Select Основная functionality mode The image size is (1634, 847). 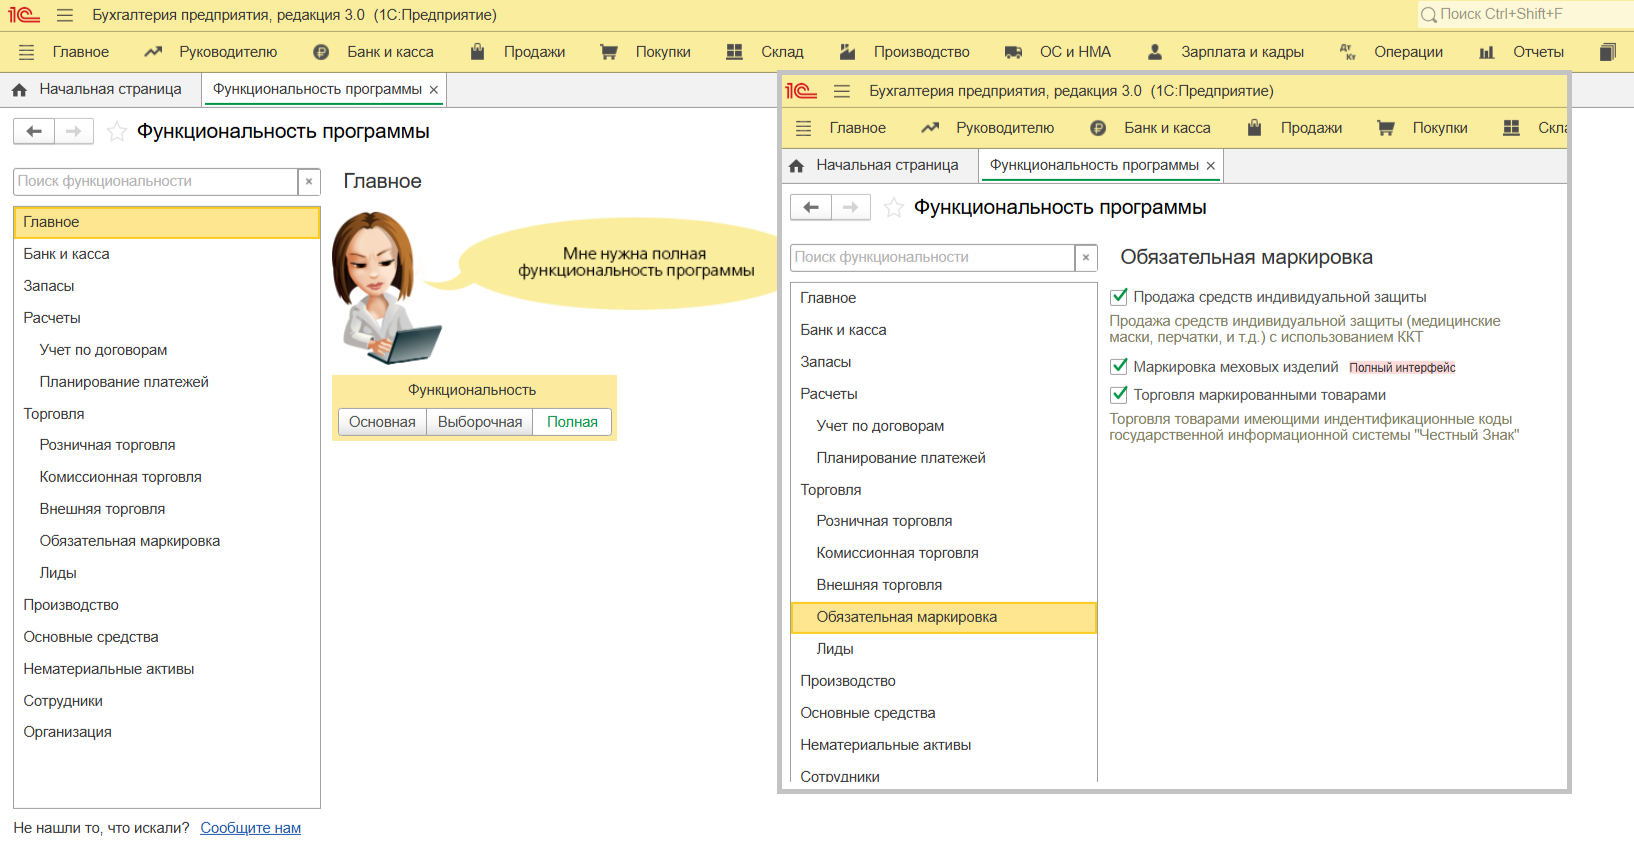tap(382, 422)
